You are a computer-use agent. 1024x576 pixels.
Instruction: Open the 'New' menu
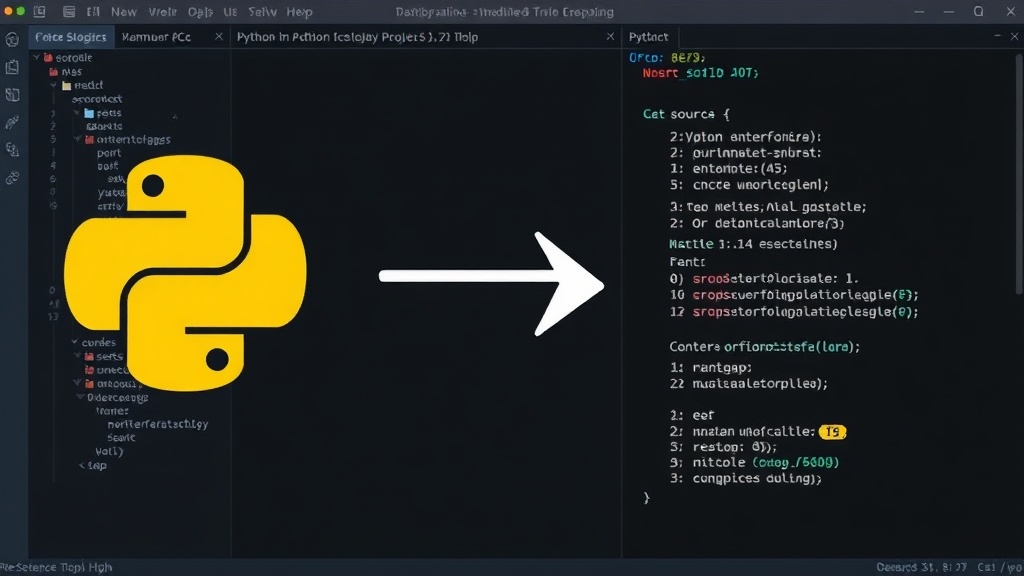pos(123,12)
